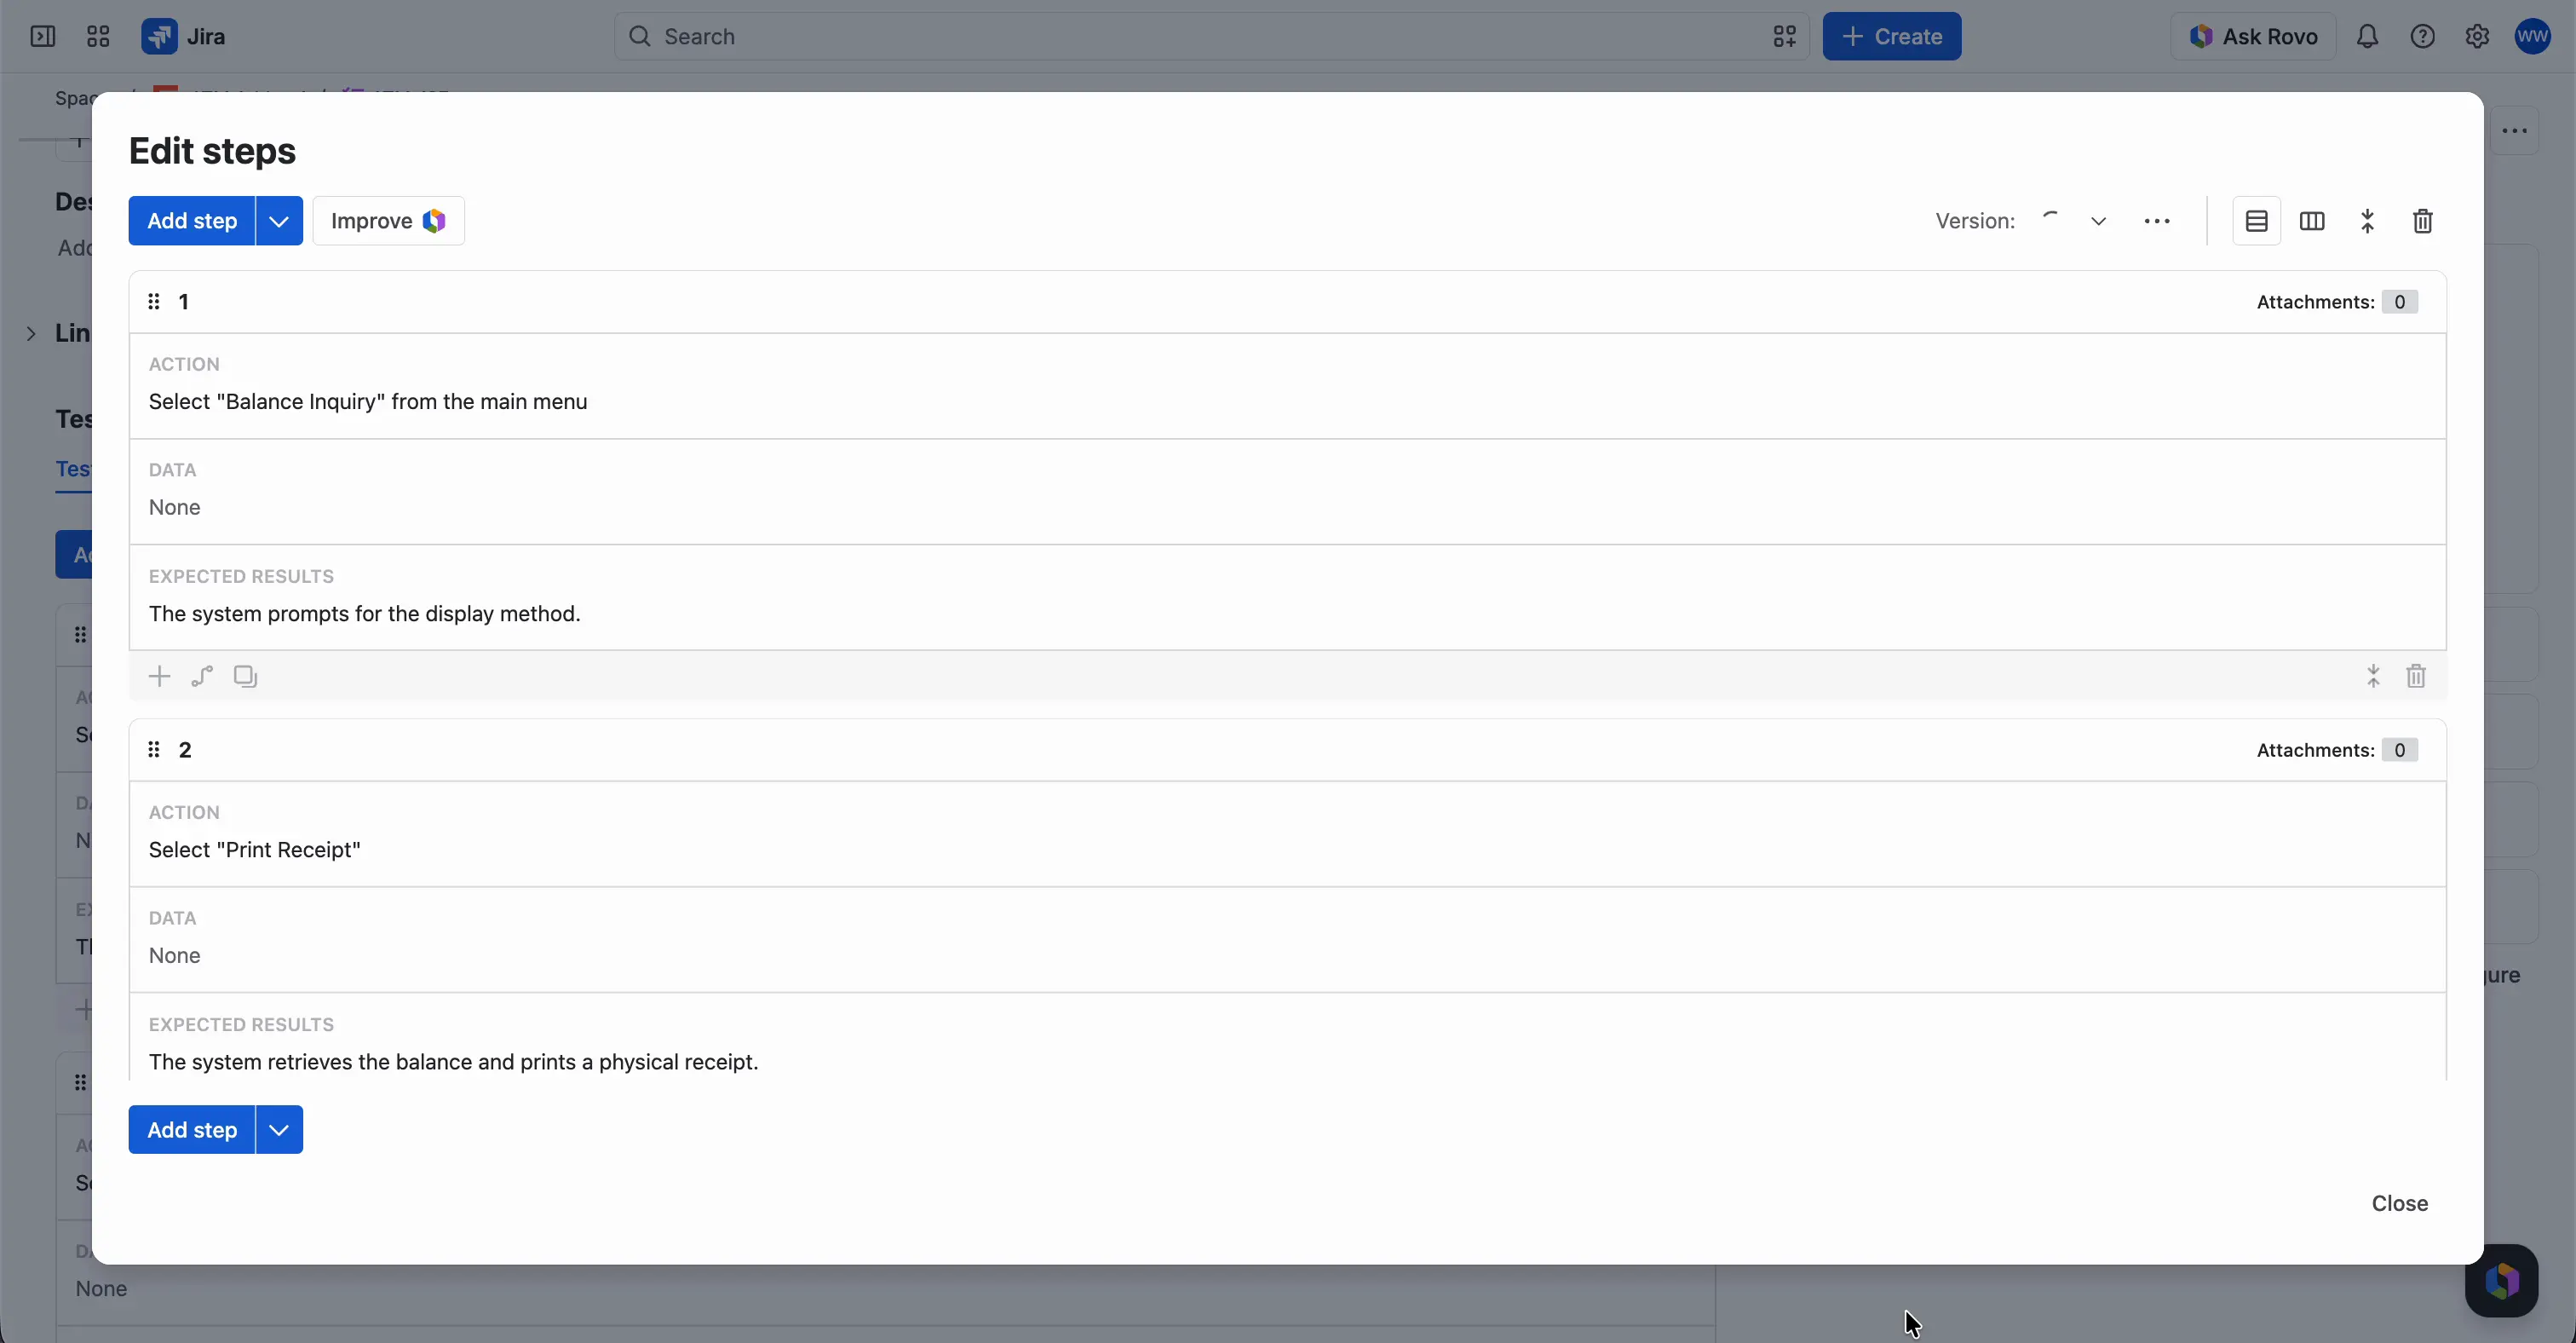Click step 2 attachments count badge
This screenshot has width=2576, height=1343.
tap(2399, 750)
